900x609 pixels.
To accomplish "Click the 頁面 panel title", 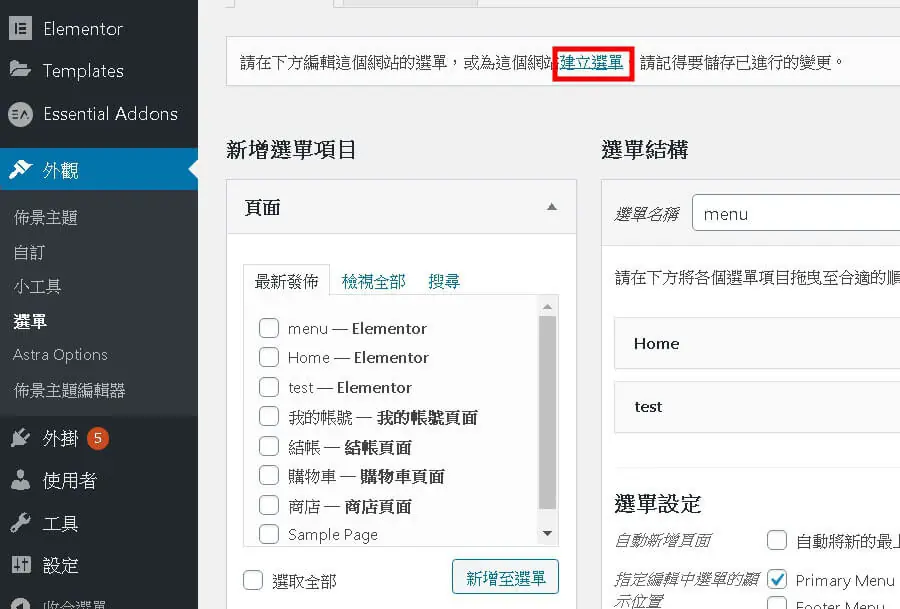I will coord(262,207).
